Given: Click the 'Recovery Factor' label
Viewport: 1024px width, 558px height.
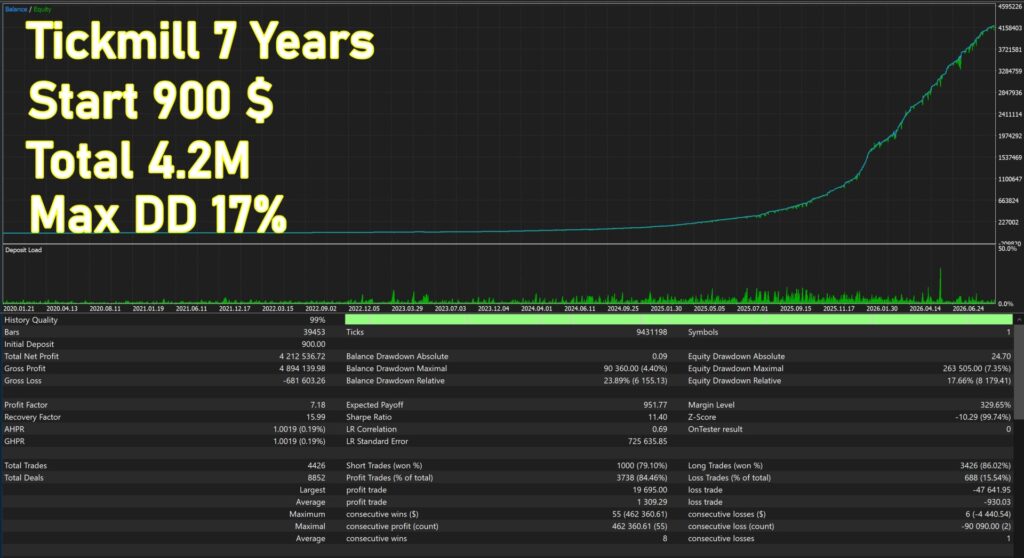Looking at the screenshot, I should pos(32,417).
